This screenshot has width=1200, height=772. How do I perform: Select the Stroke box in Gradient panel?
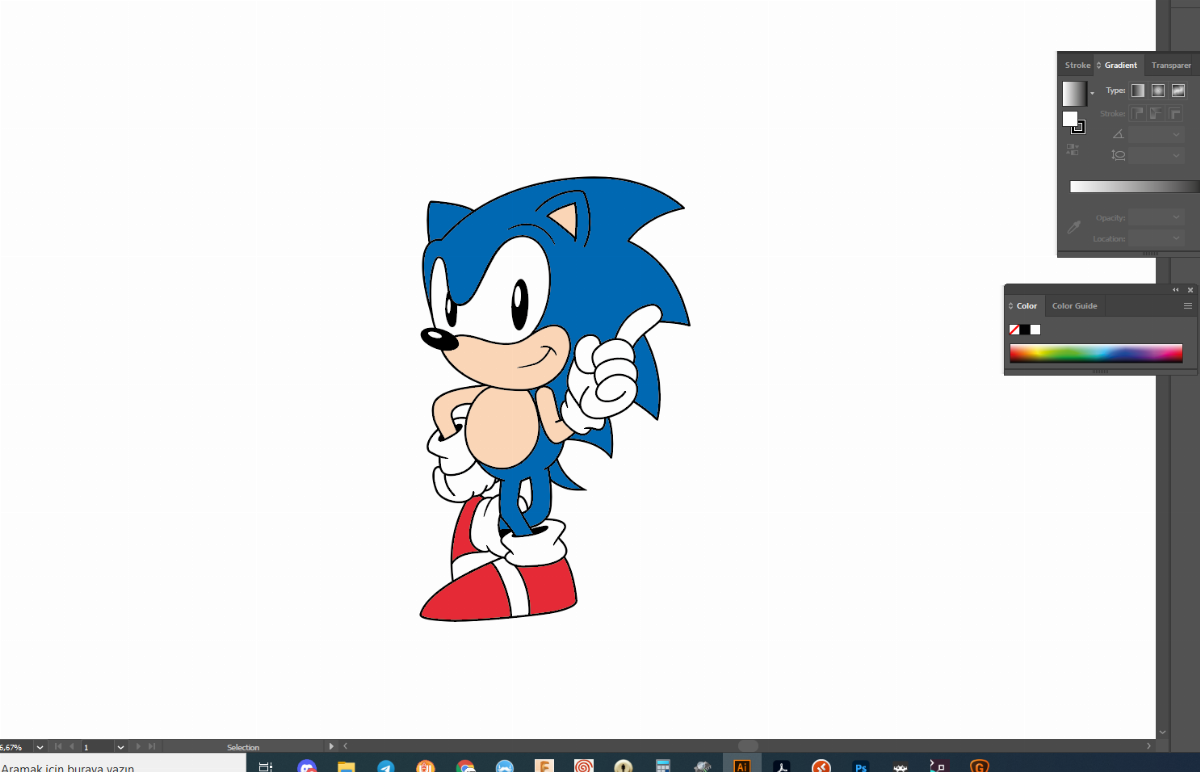[x=1078, y=127]
